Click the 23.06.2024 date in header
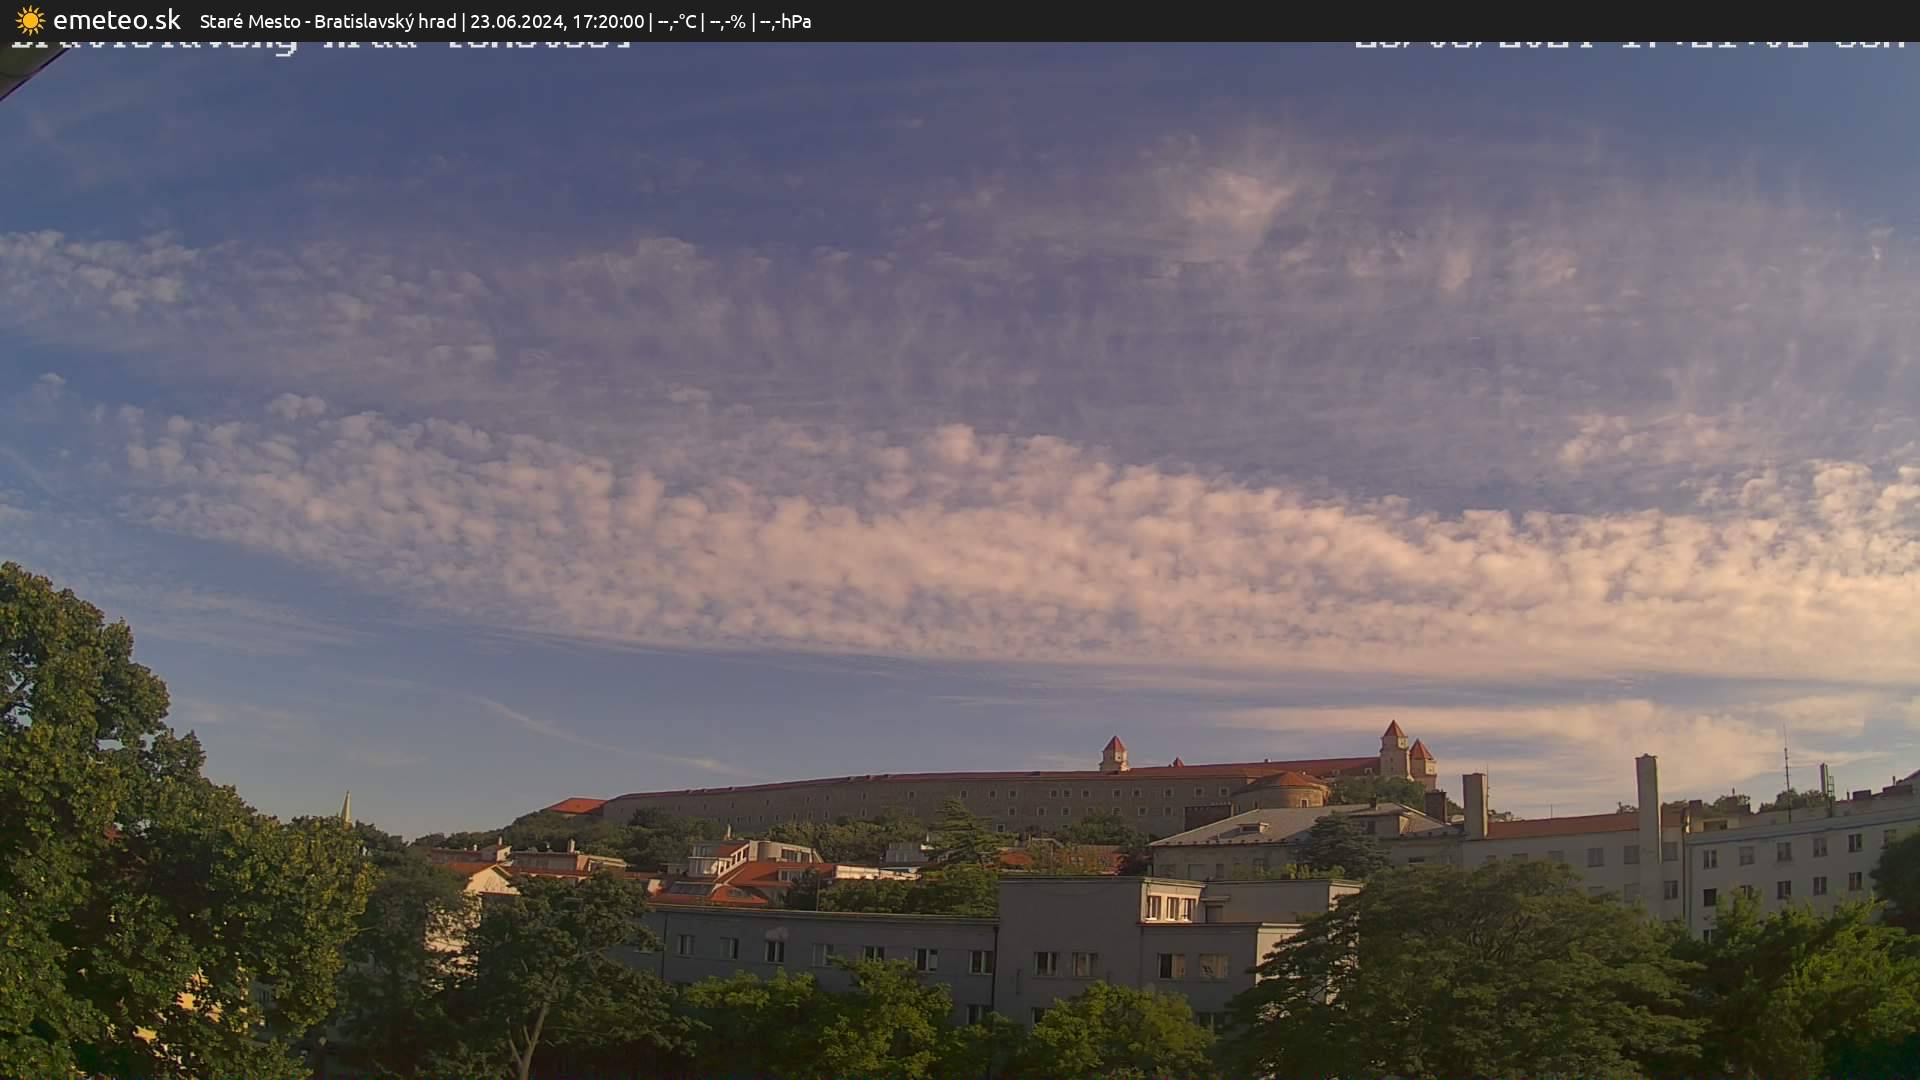 (516, 21)
